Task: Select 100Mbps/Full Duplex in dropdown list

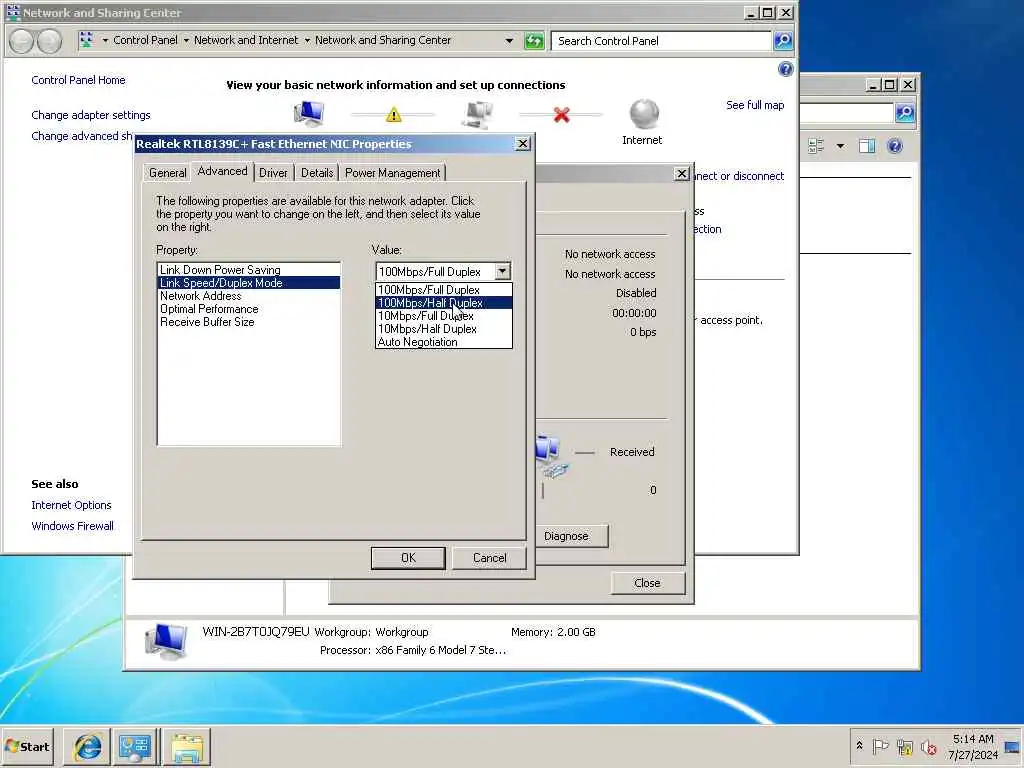Action: pyautogui.click(x=443, y=290)
